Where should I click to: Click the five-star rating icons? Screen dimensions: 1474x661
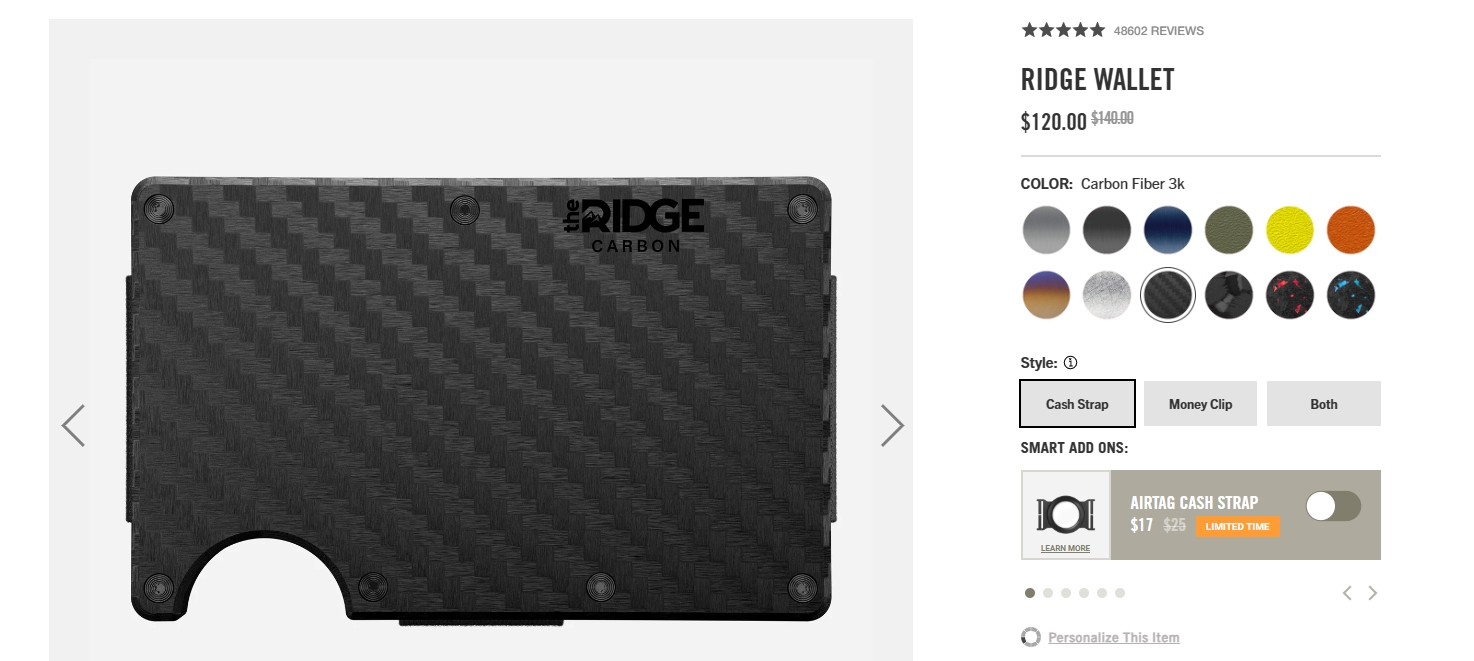[x=1063, y=30]
